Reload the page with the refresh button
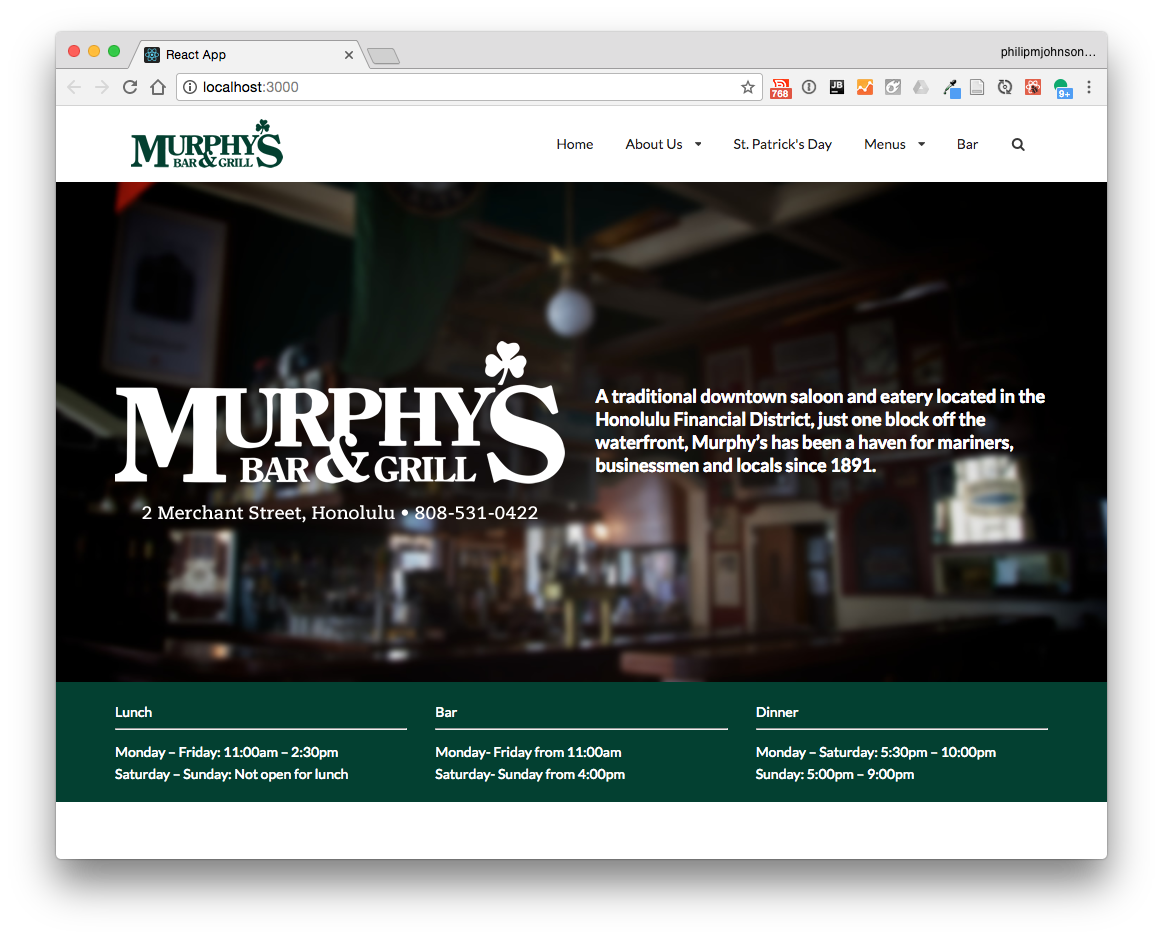 pos(130,87)
